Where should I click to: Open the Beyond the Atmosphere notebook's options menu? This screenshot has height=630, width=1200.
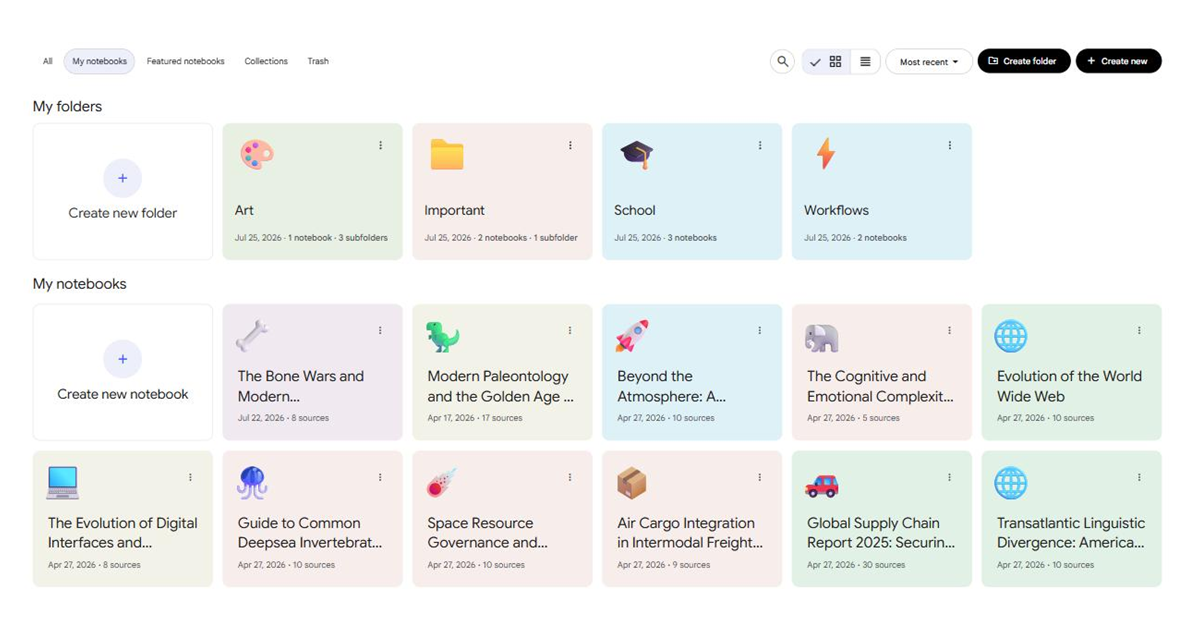tap(760, 331)
